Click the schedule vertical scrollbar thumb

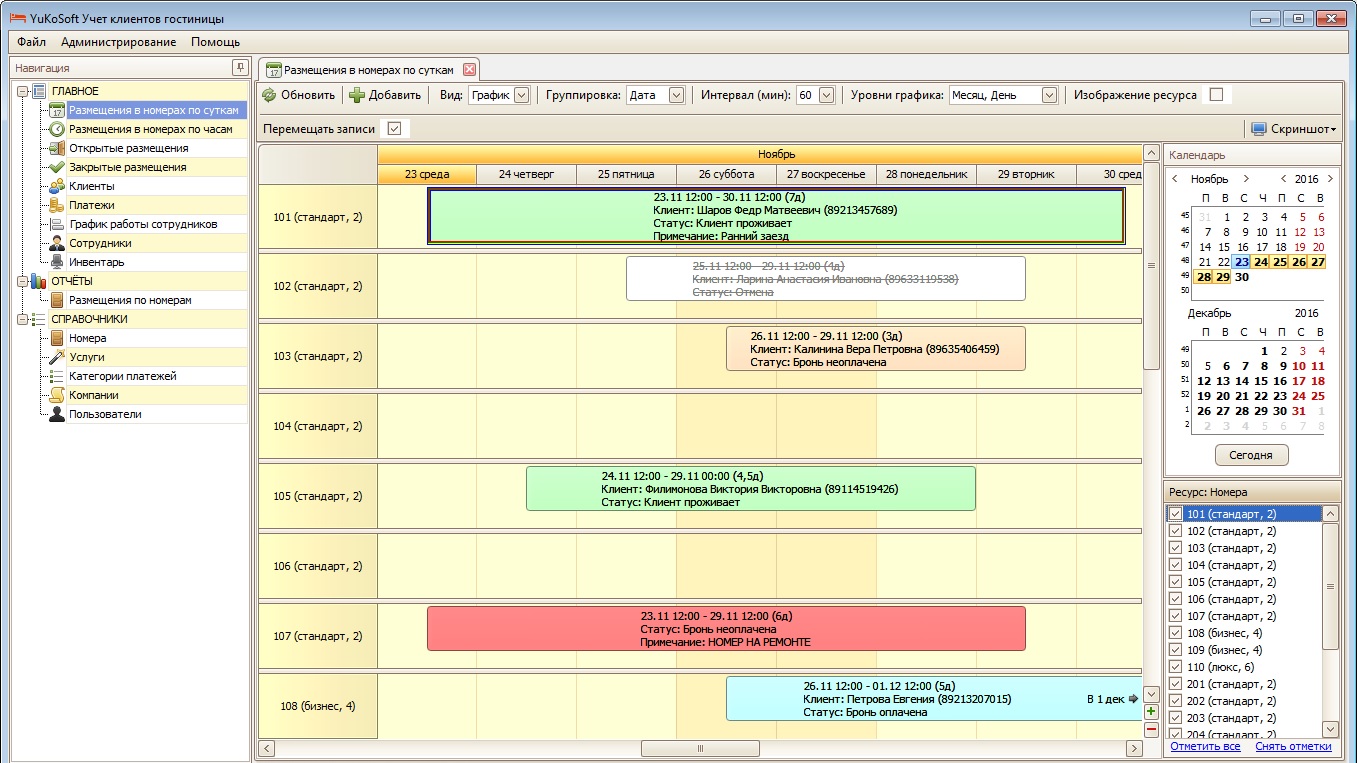pyautogui.click(x=1151, y=265)
